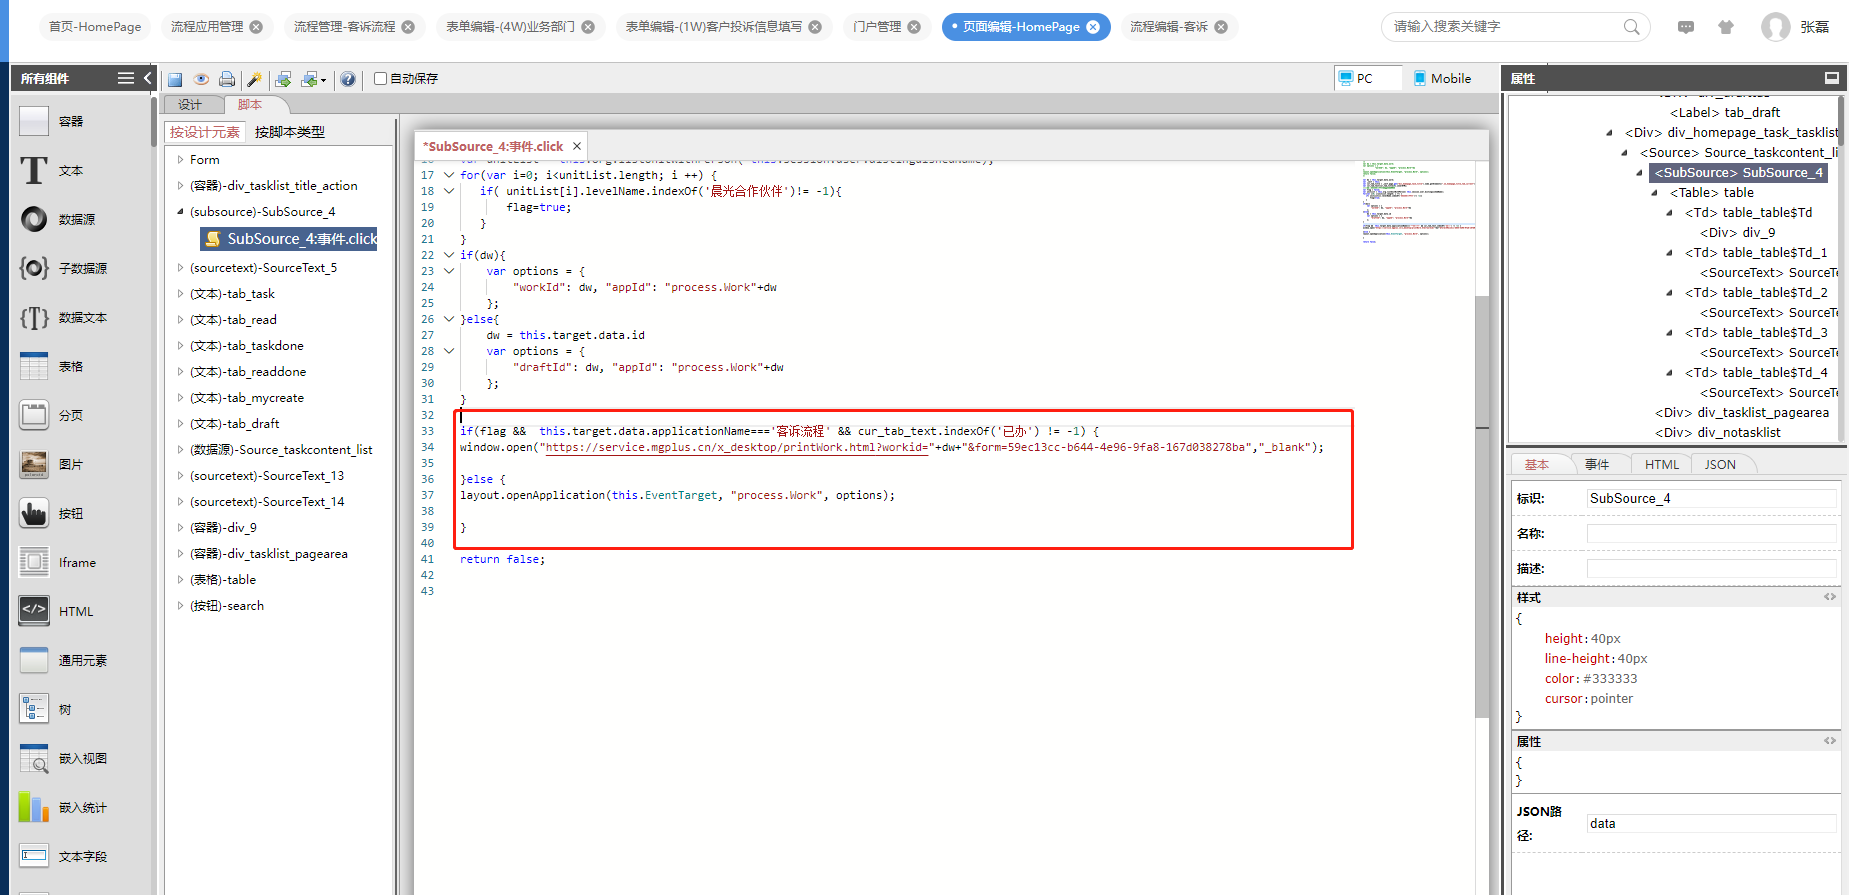1849x895 pixels.
Task: Select <SubSource> SubSource_4 in properties tree
Action: point(1738,173)
